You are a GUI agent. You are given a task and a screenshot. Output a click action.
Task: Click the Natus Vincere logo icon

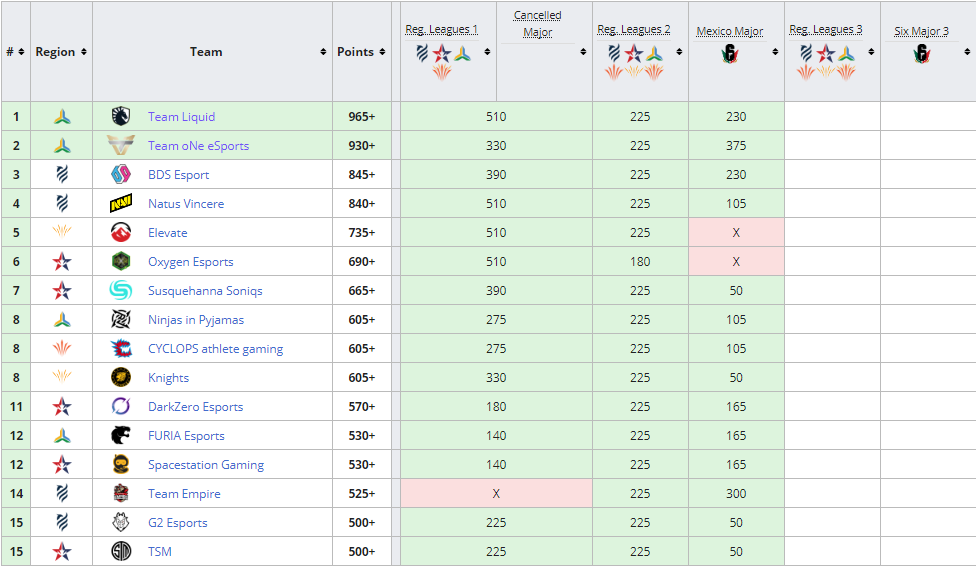click(121, 204)
